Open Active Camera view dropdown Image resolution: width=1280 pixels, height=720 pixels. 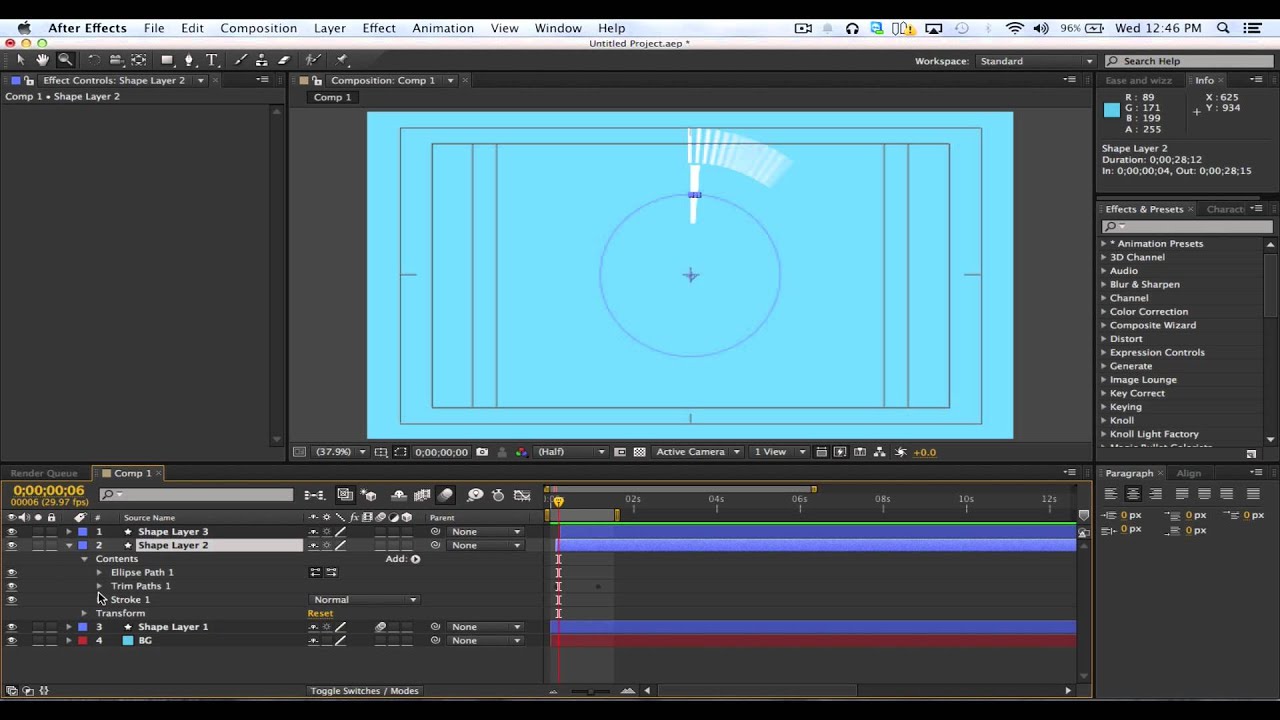click(697, 452)
